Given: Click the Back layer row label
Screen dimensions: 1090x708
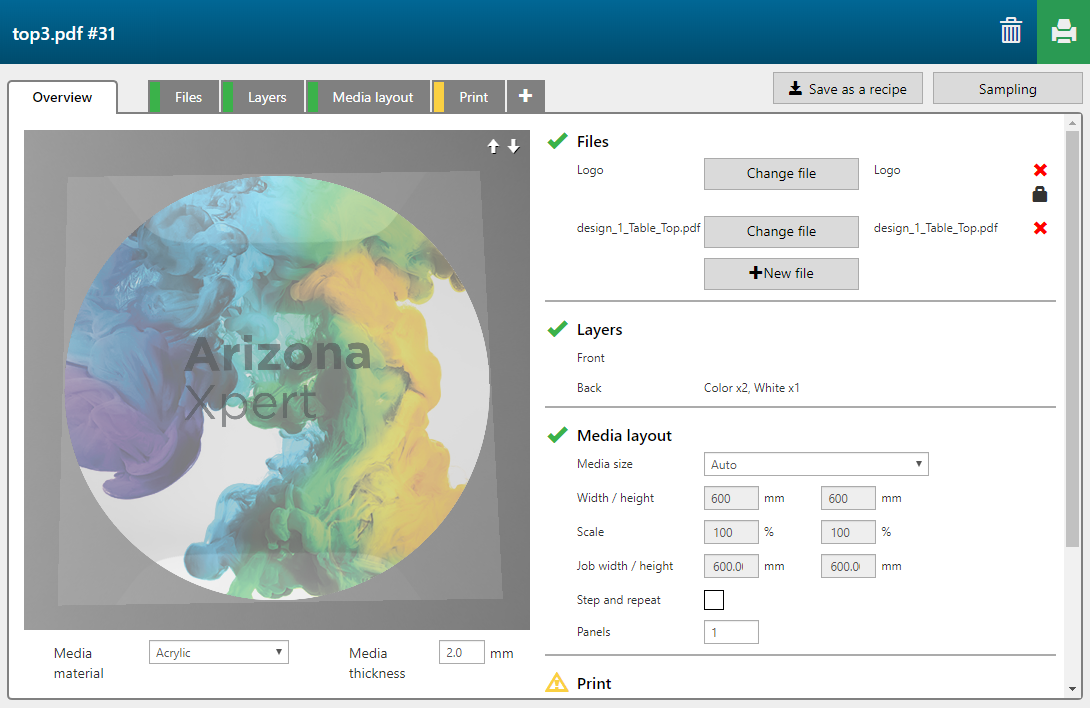Looking at the screenshot, I should pos(589,387).
